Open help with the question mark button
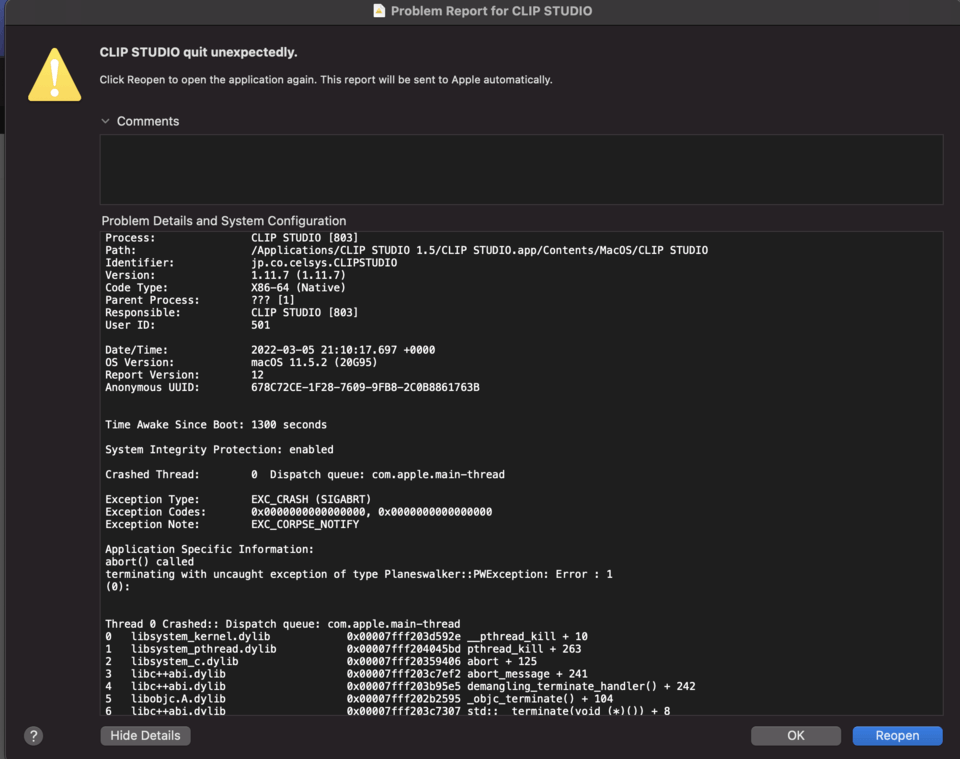Image resolution: width=960 pixels, height=759 pixels. [x=33, y=735]
